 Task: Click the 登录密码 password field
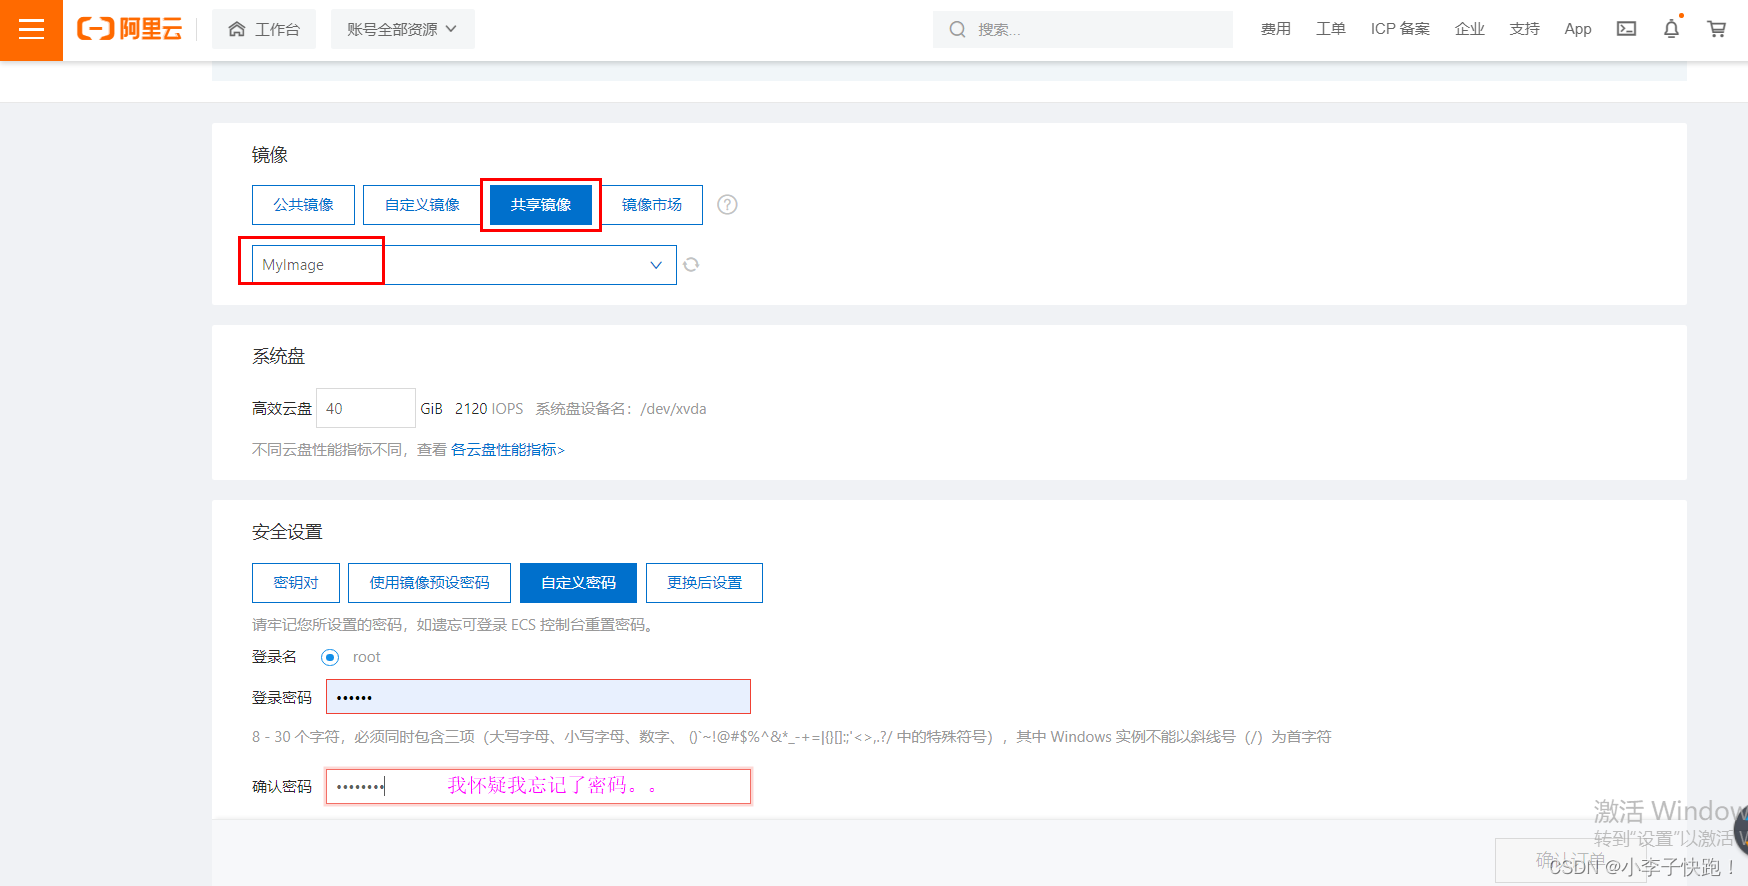tap(538, 697)
